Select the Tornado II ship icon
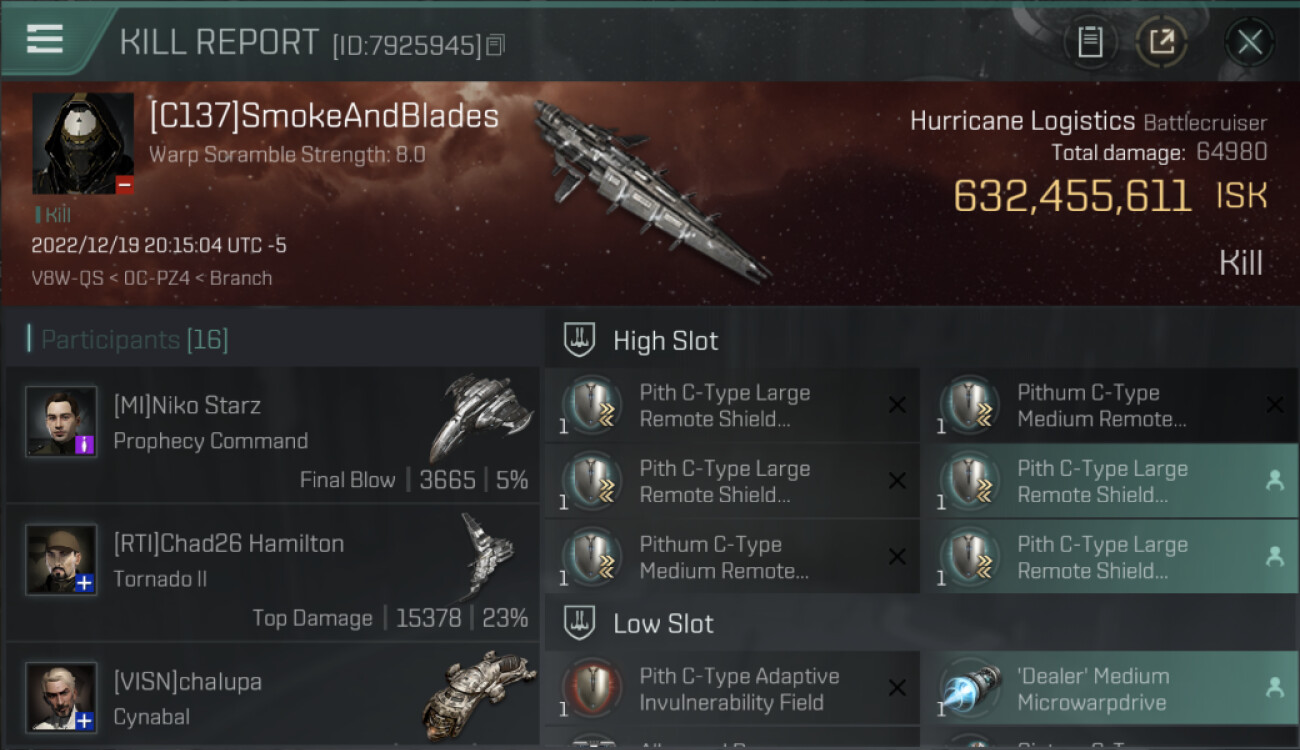The width and height of the screenshot is (1300, 750). click(487, 556)
